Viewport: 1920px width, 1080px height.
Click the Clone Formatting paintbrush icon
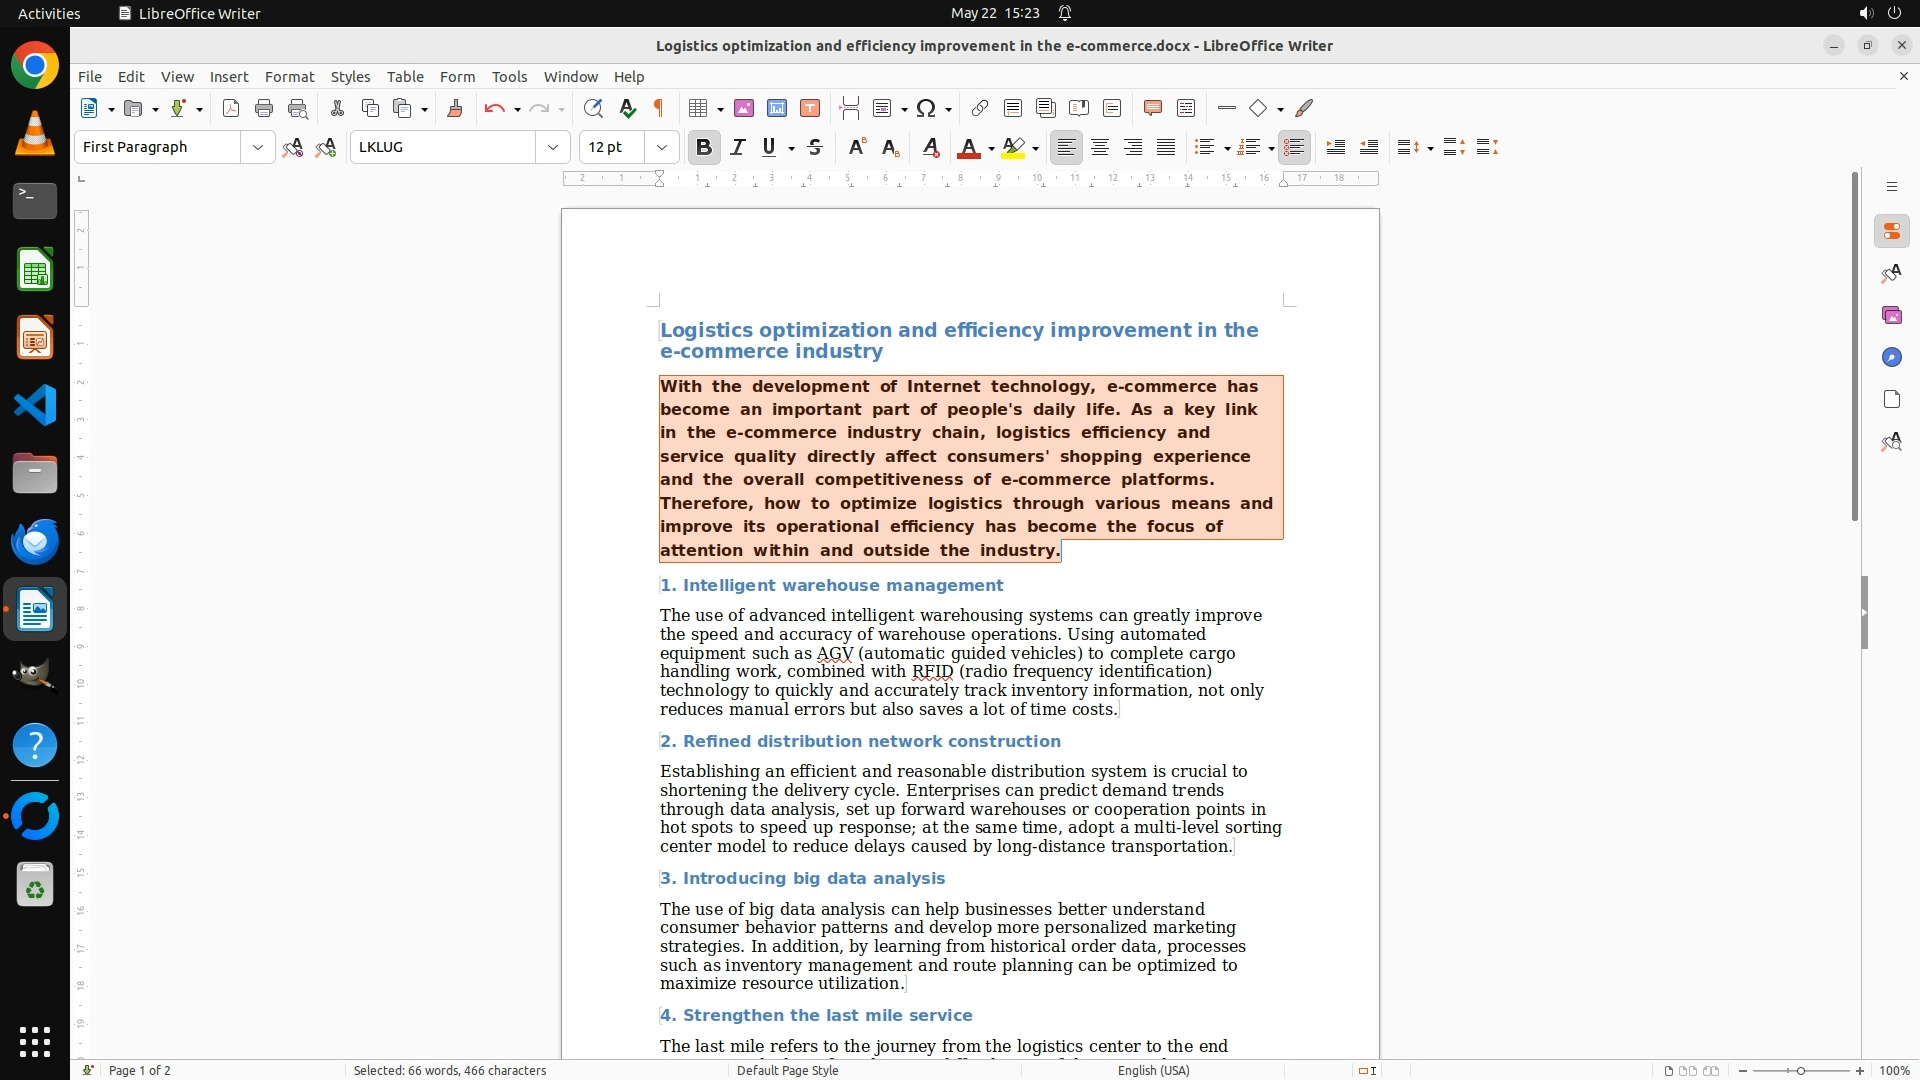click(x=454, y=108)
